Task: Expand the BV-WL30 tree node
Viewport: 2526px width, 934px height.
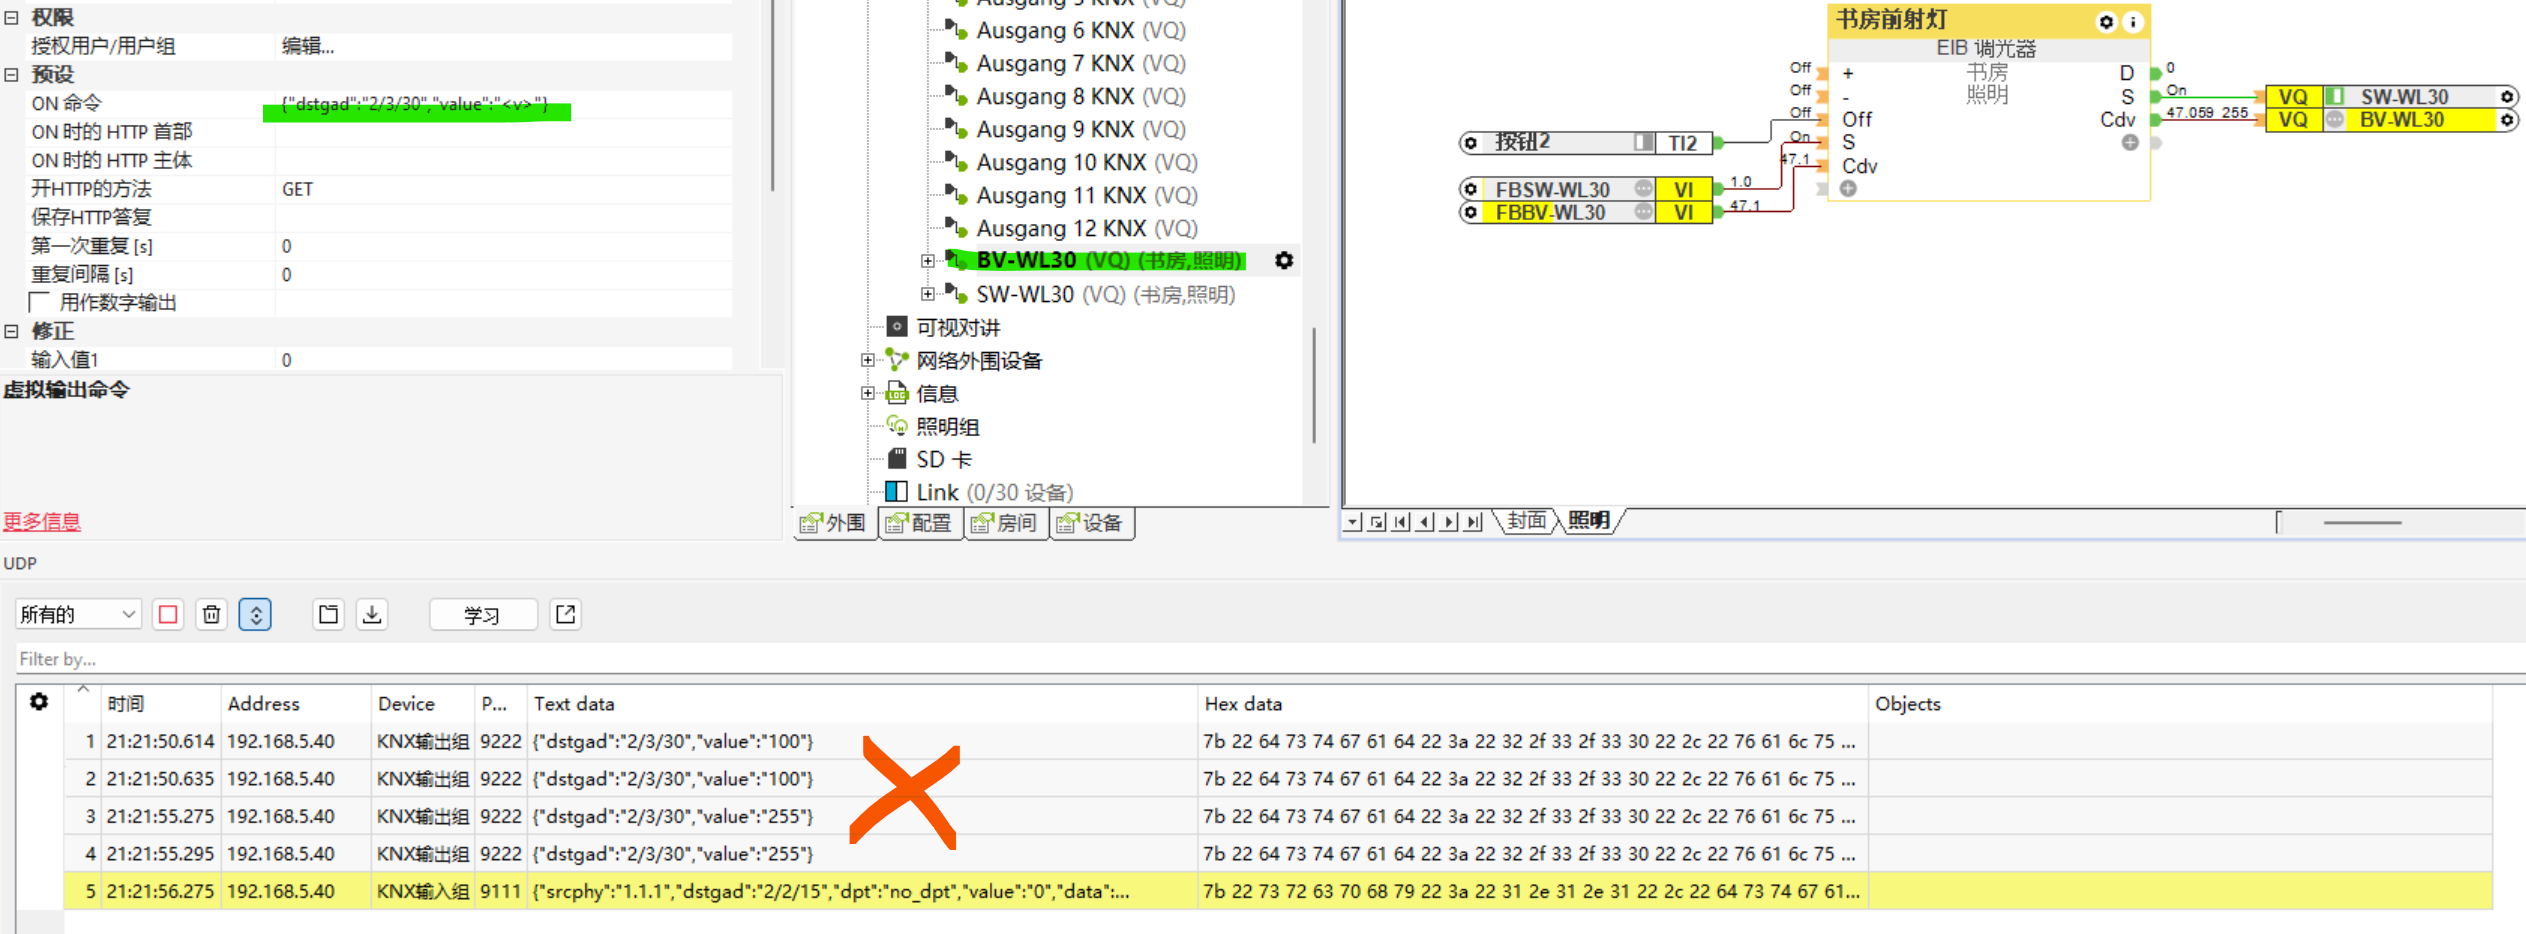Action: 928,261
